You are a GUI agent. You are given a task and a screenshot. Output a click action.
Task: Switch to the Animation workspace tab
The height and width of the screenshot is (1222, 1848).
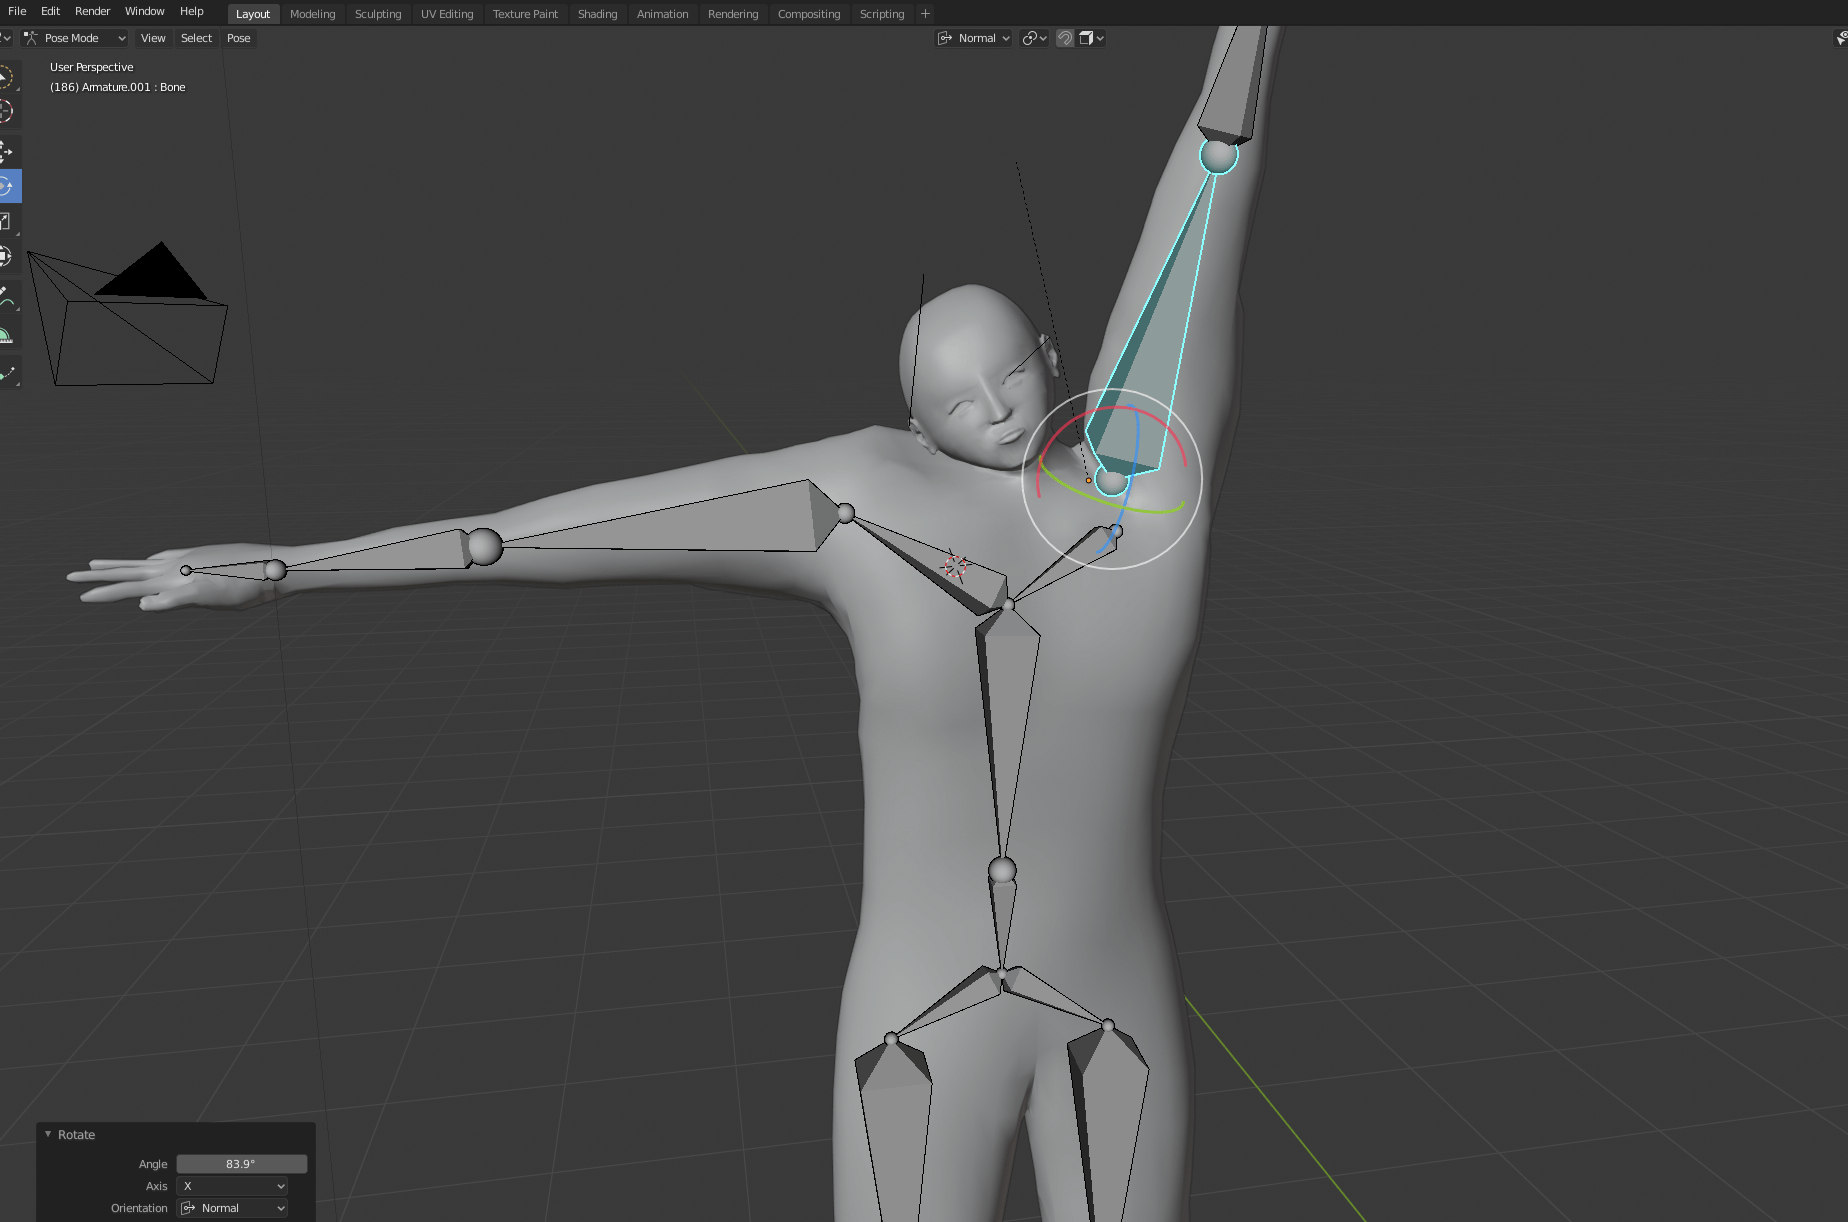pos(662,14)
